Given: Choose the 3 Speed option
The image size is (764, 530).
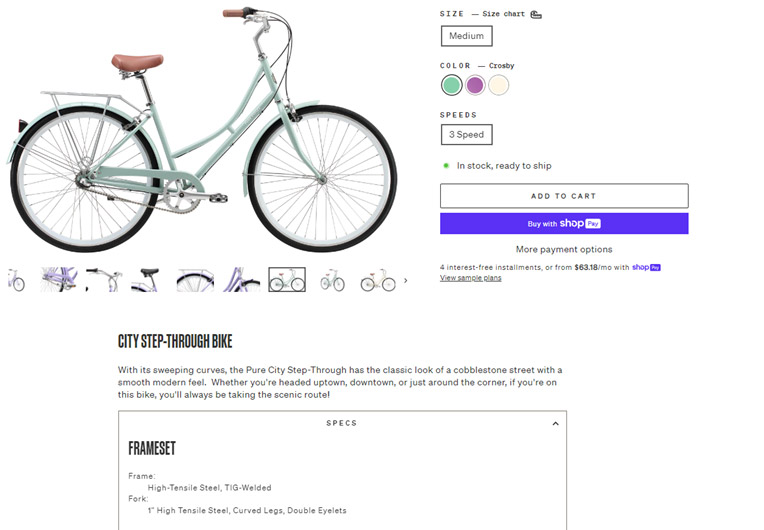Looking at the screenshot, I should click(x=466, y=134).
